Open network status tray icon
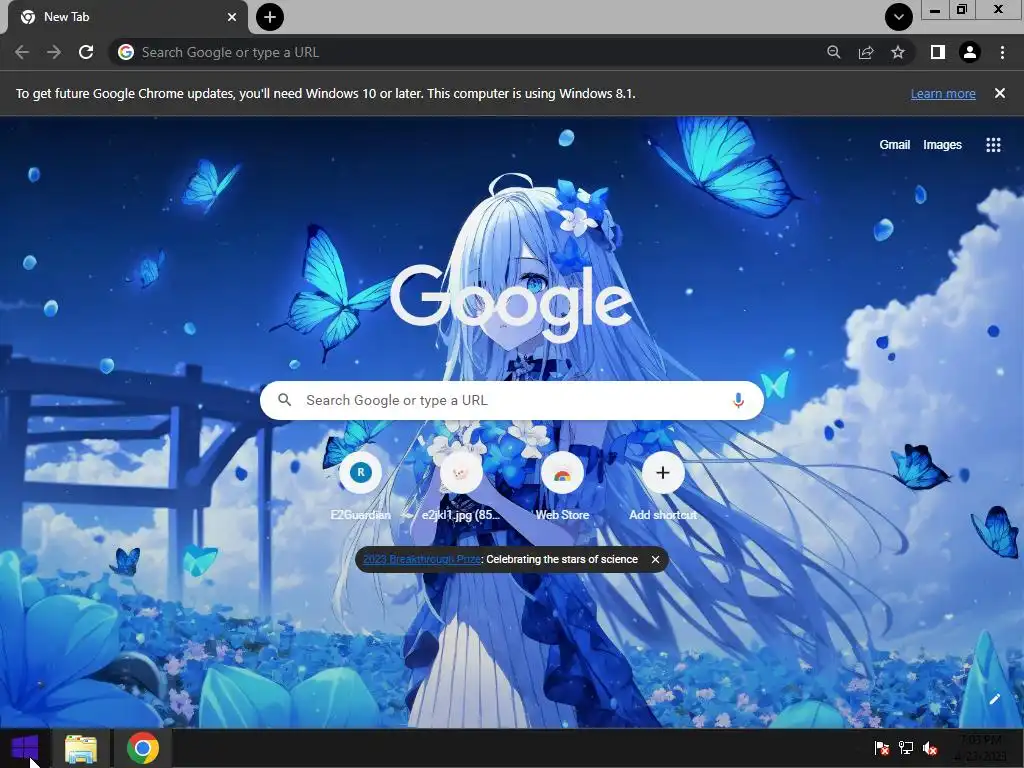Image resolution: width=1024 pixels, height=768 pixels. coord(906,748)
